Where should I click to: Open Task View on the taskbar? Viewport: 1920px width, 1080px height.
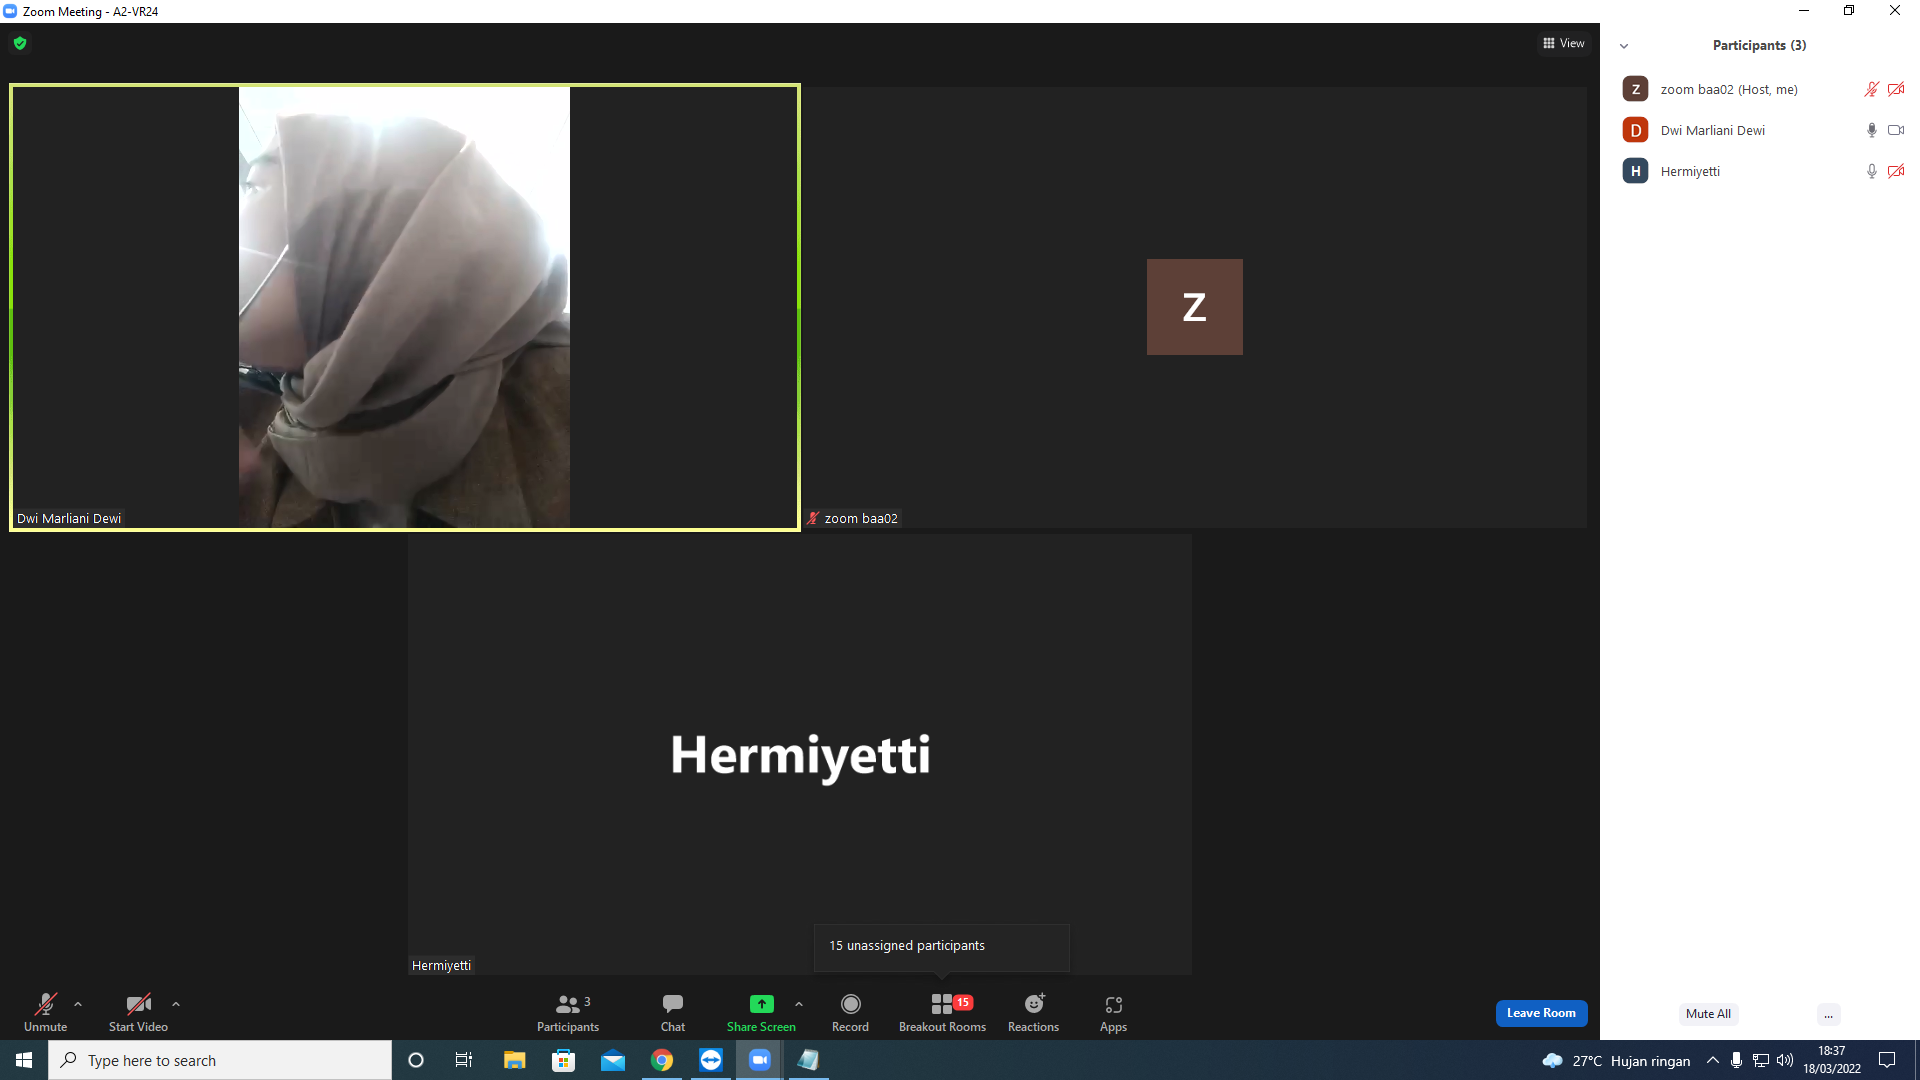click(x=464, y=1060)
